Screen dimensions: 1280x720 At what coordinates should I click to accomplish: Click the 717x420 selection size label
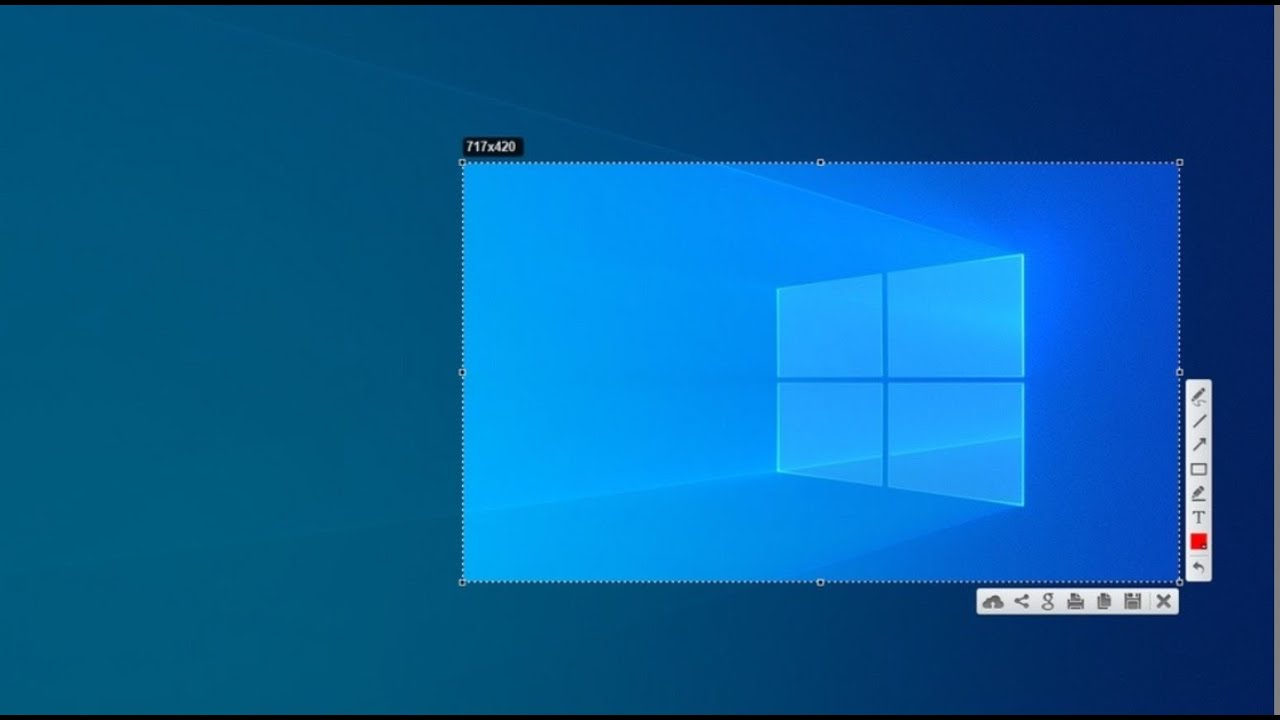coord(492,147)
